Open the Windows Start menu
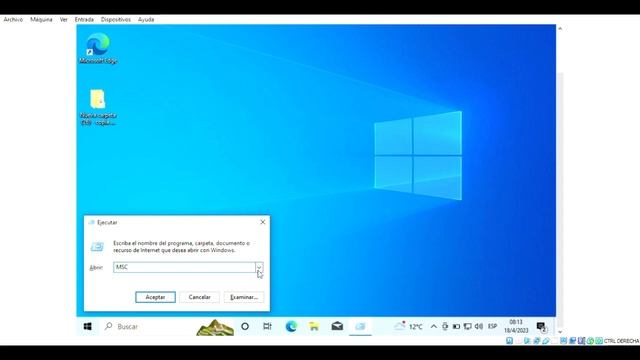 coord(87,326)
